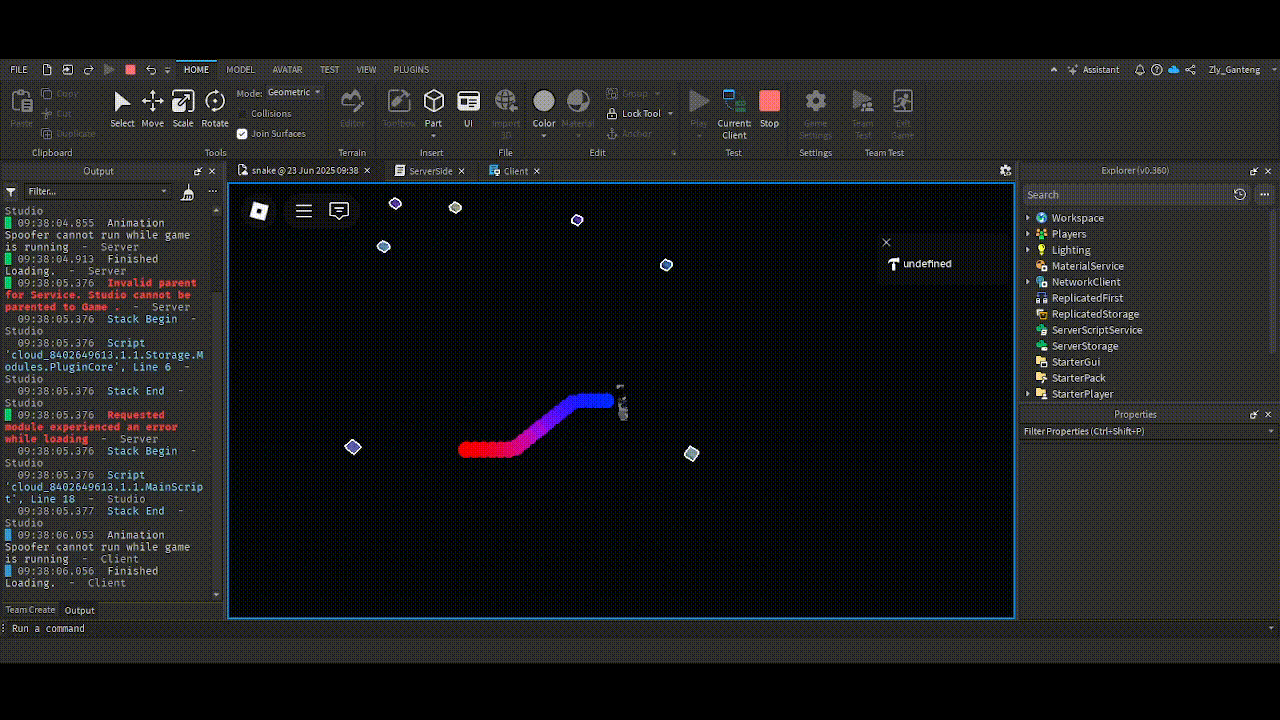Screen dimensions: 1280x720
Task: Open the notifications bell
Action: coord(1140,70)
